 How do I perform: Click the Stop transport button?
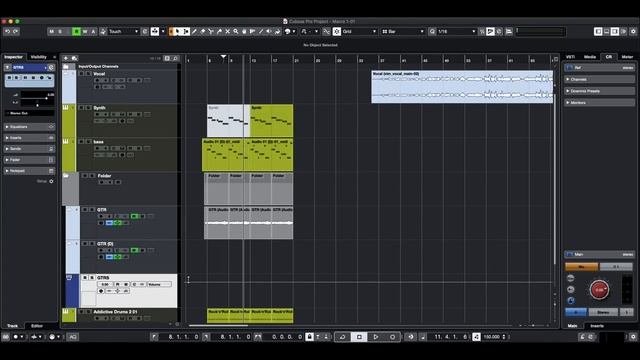click(359, 337)
